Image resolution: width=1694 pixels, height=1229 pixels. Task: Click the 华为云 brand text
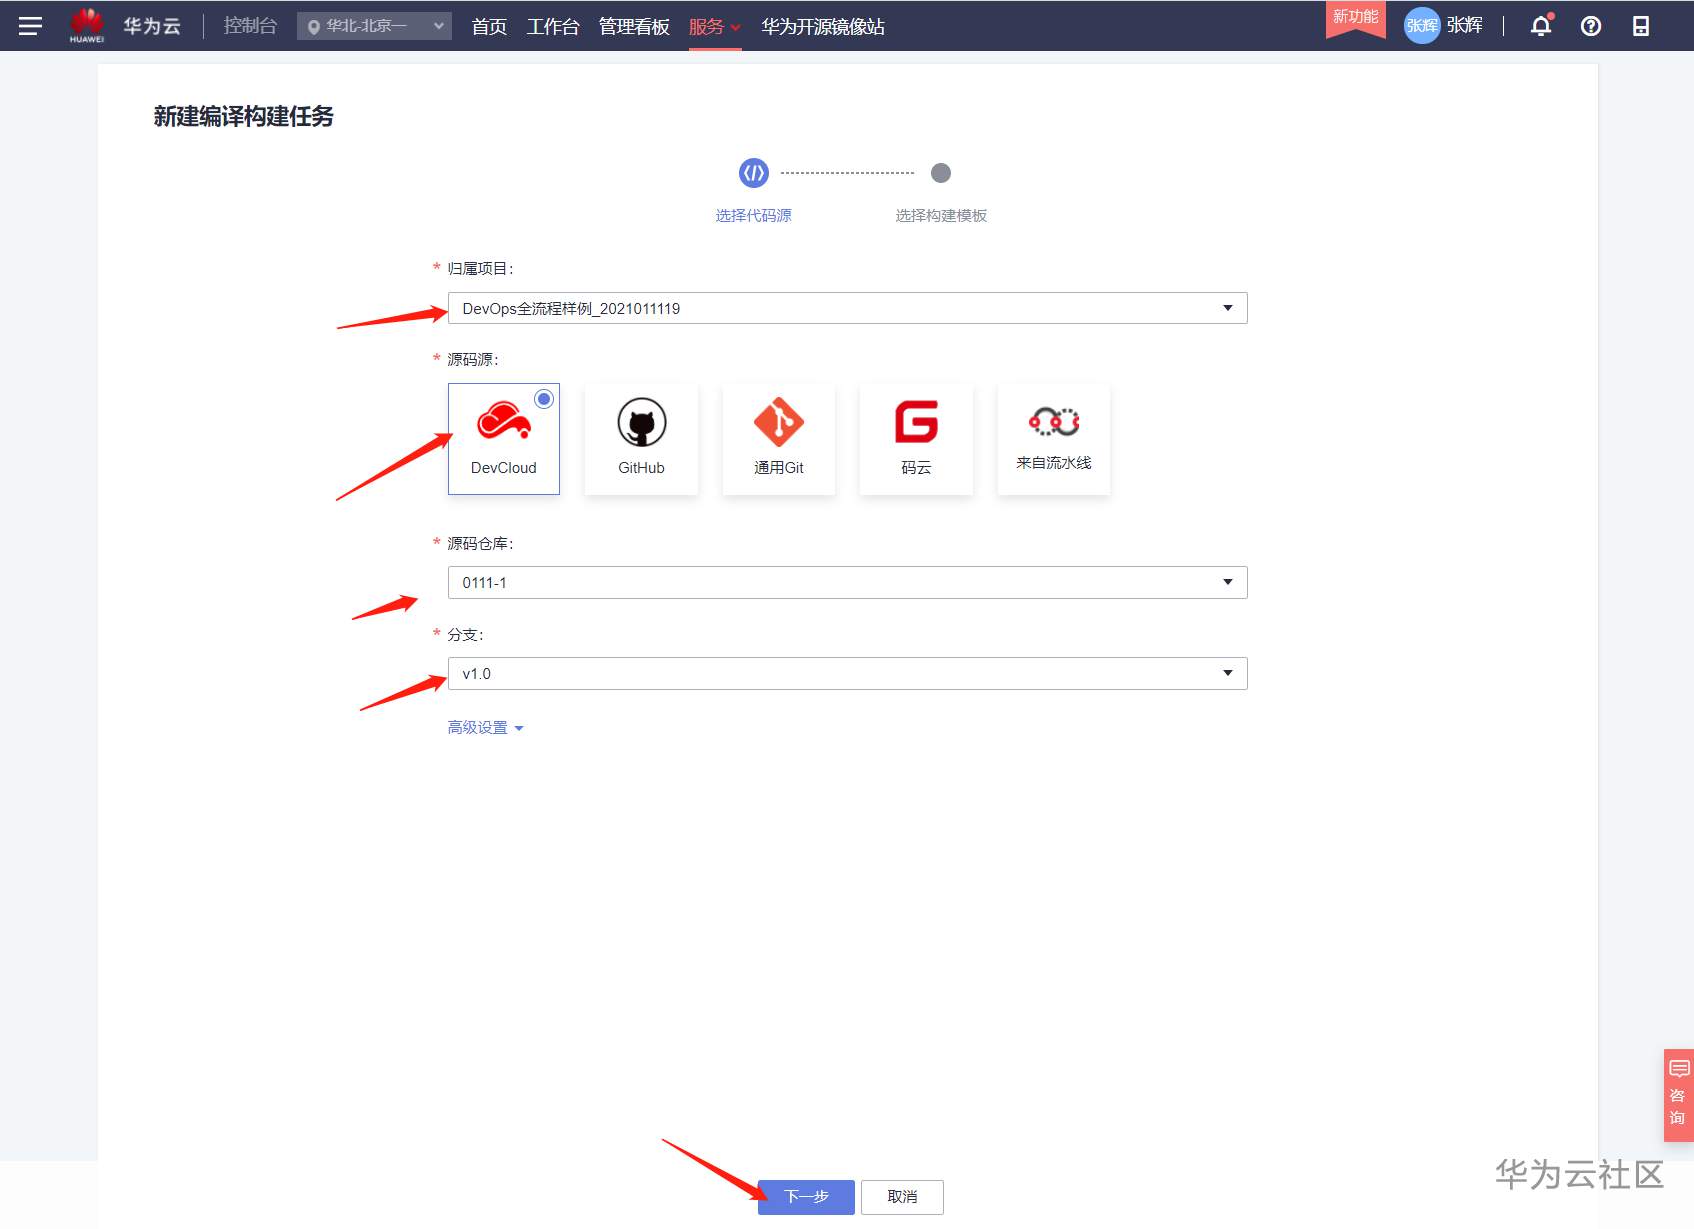coord(152,26)
